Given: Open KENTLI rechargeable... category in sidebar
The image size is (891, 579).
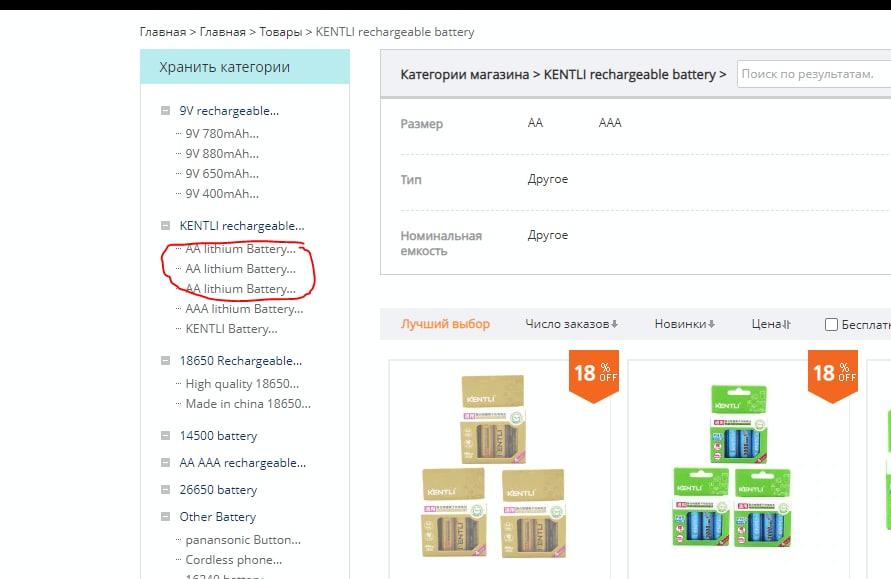Looking at the screenshot, I should [x=242, y=226].
